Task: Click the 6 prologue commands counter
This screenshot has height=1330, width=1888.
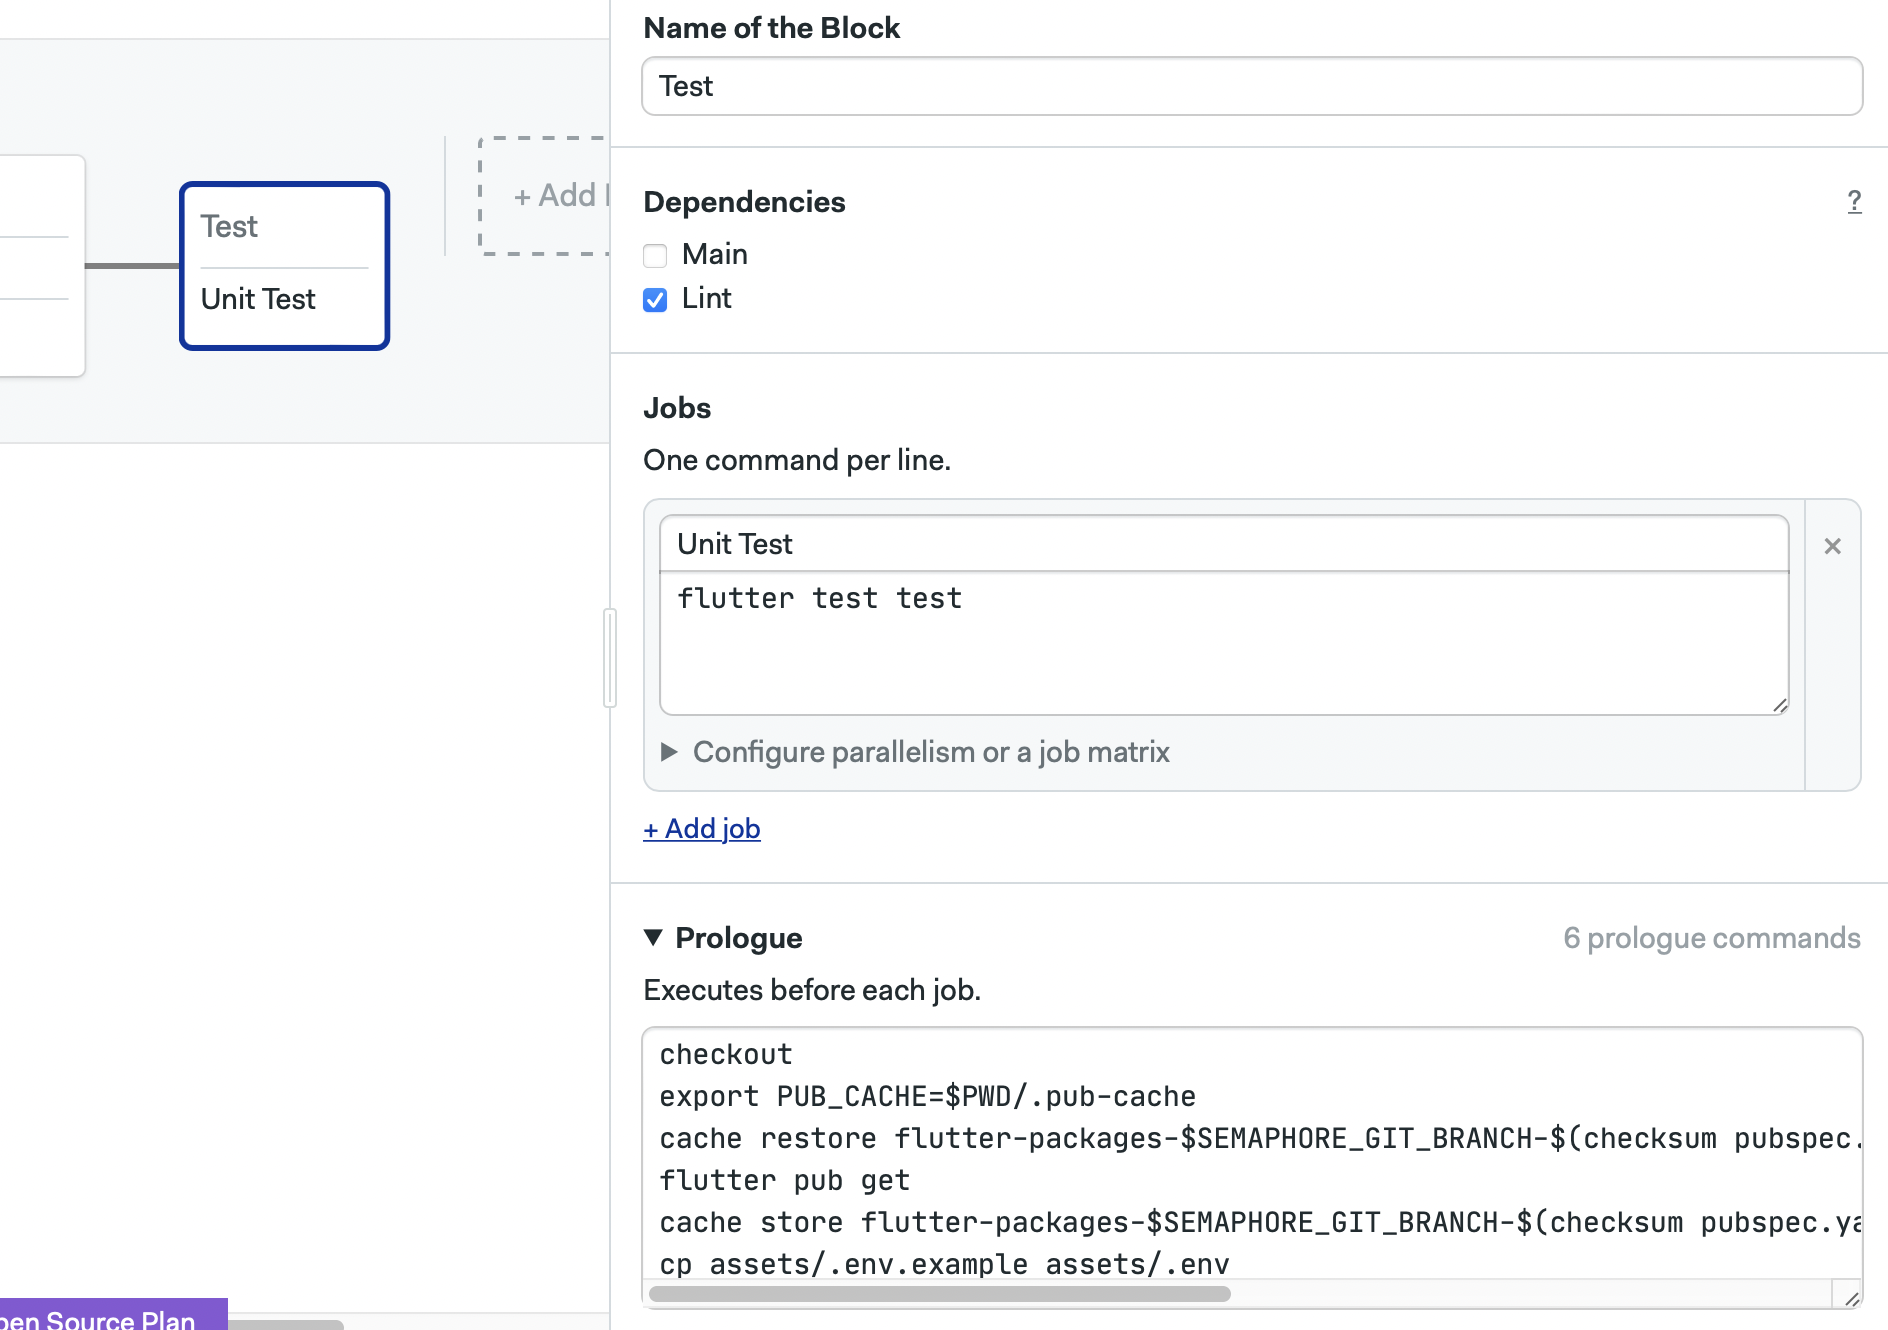Action: (1712, 938)
